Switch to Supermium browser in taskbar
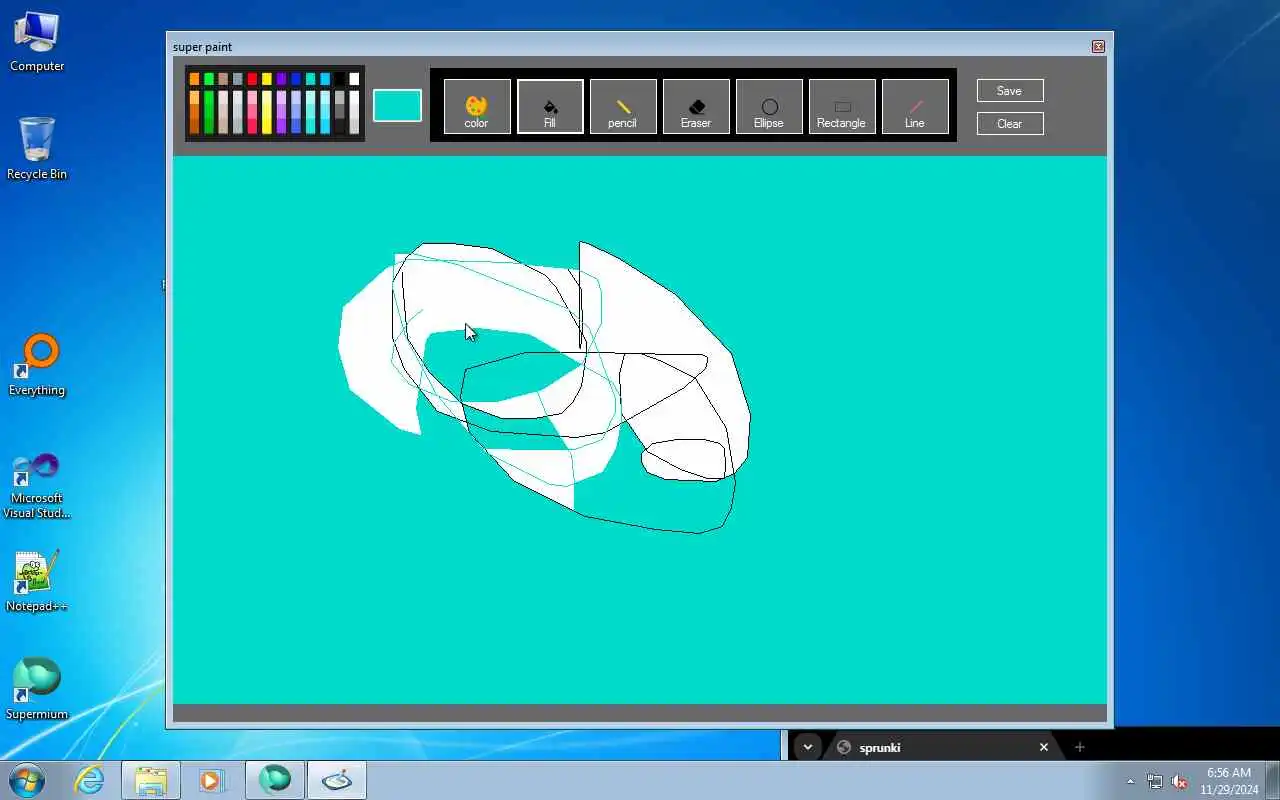The height and width of the screenshot is (800, 1280). pos(275,780)
